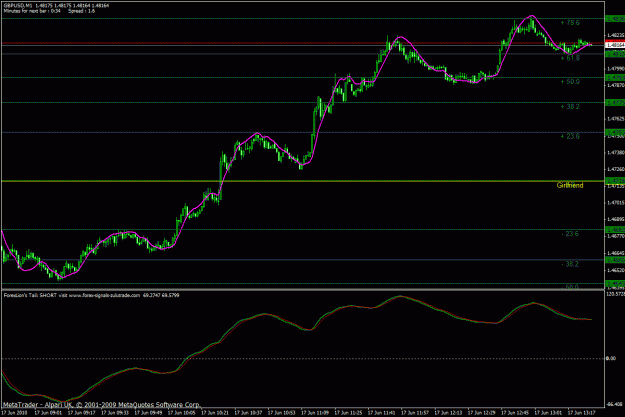Viewport: 625px width, 417px height.
Task: Click the '17 Jun 13:17' time axis label
Action: (x=582, y=413)
